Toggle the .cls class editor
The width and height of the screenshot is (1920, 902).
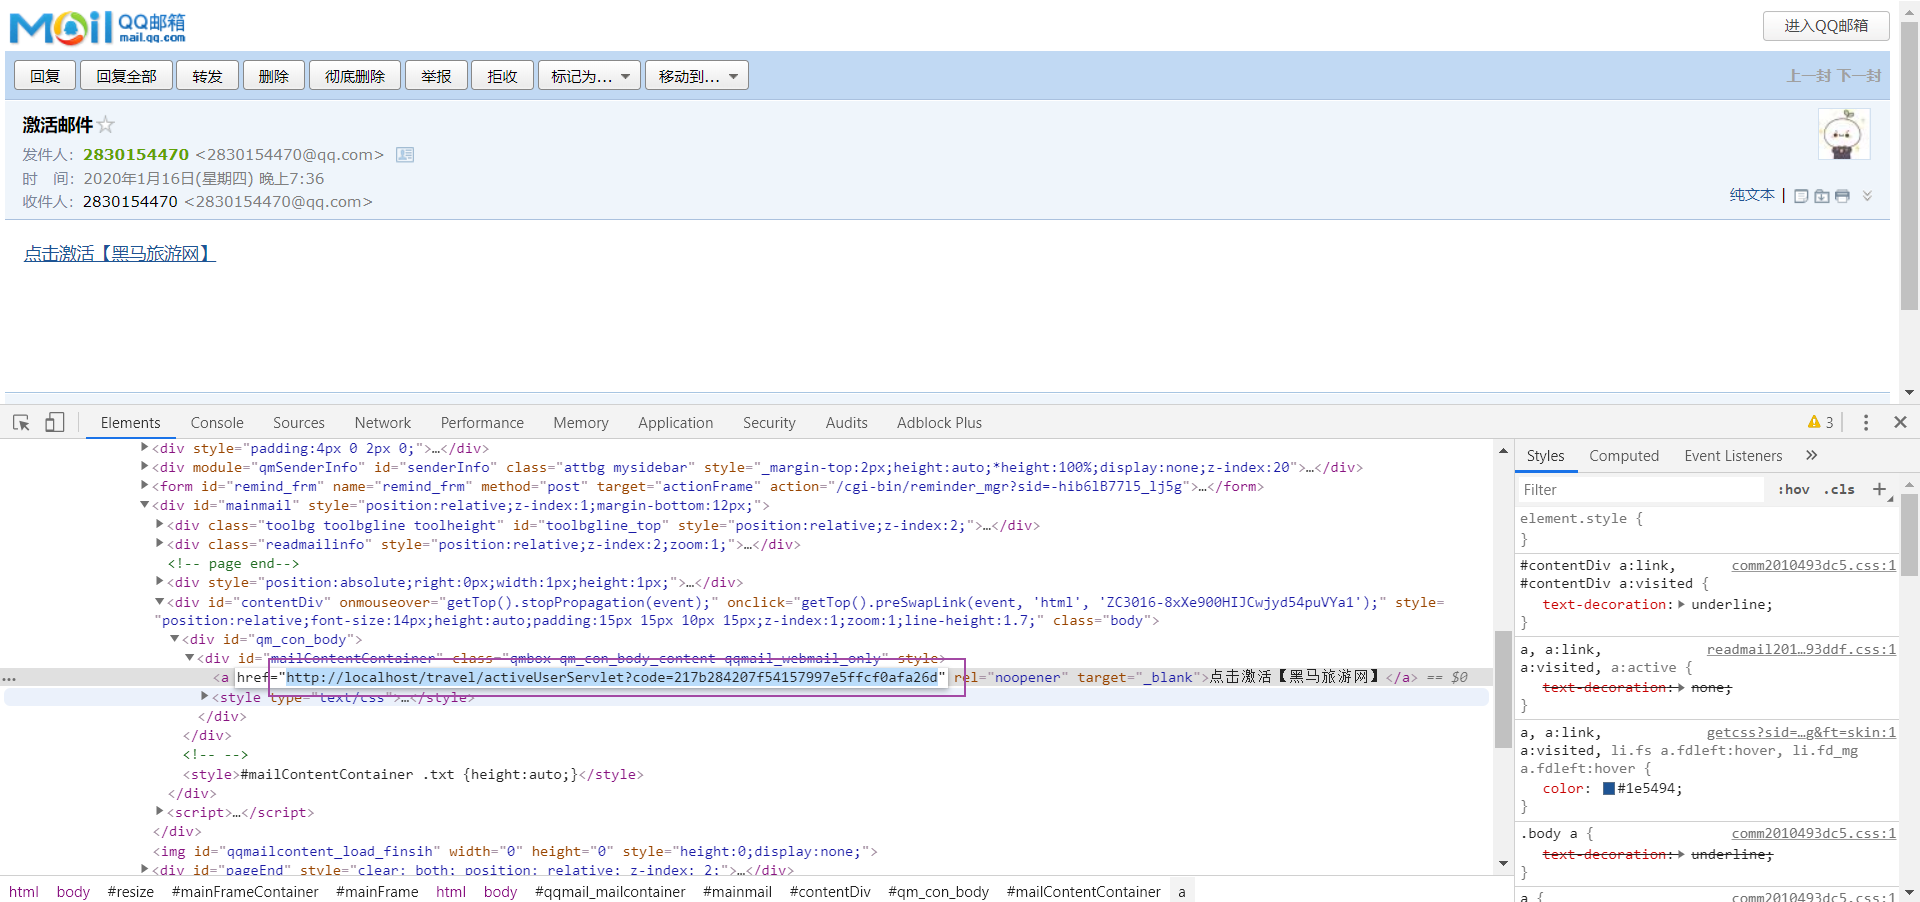[1839, 490]
